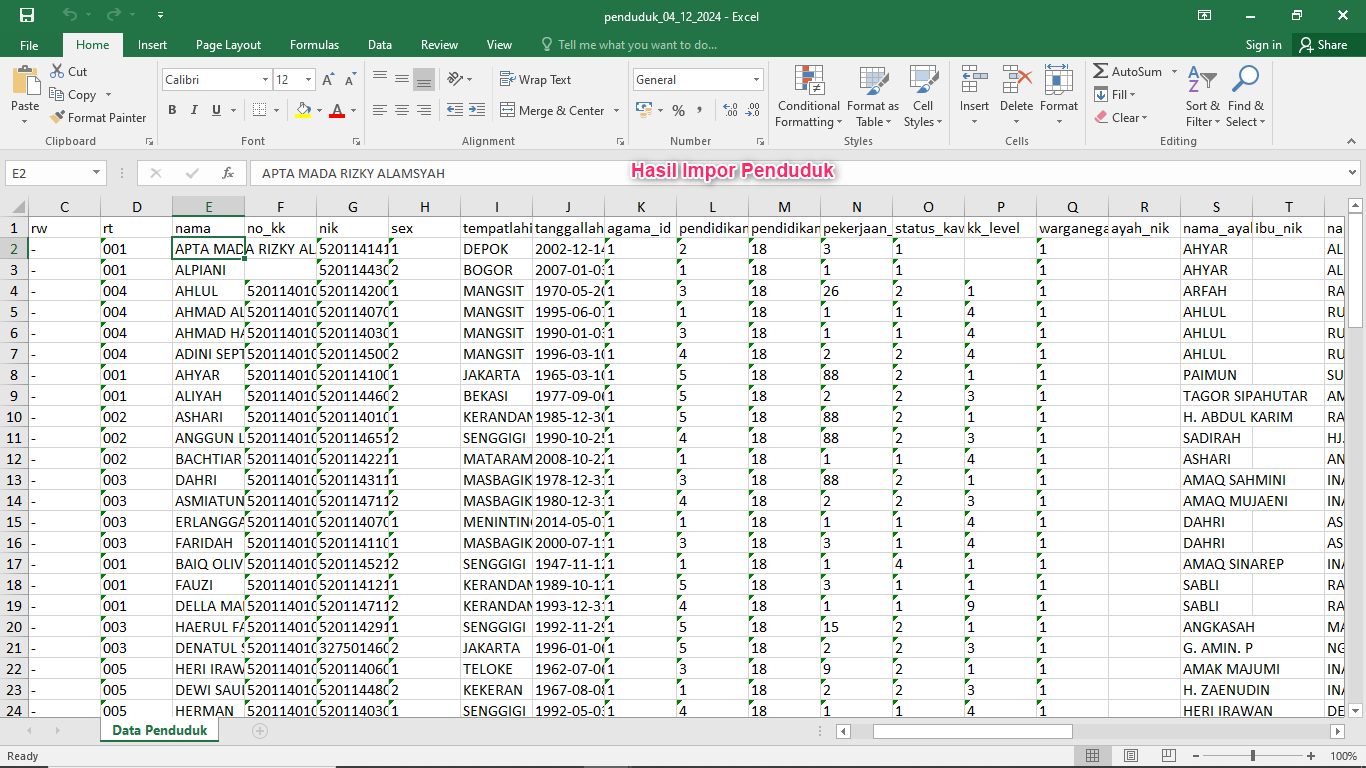Open the Format cells menu
Viewport: 1366px width, 768px height.
click(x=1059, y=96)
